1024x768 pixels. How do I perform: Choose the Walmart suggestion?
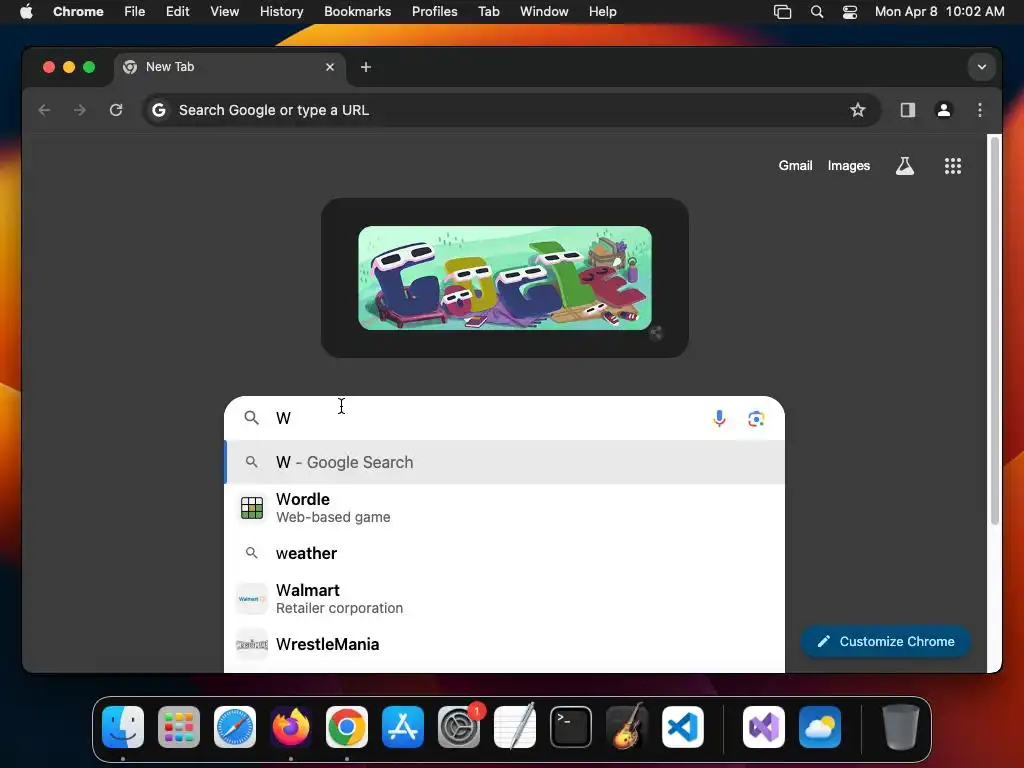504,598
